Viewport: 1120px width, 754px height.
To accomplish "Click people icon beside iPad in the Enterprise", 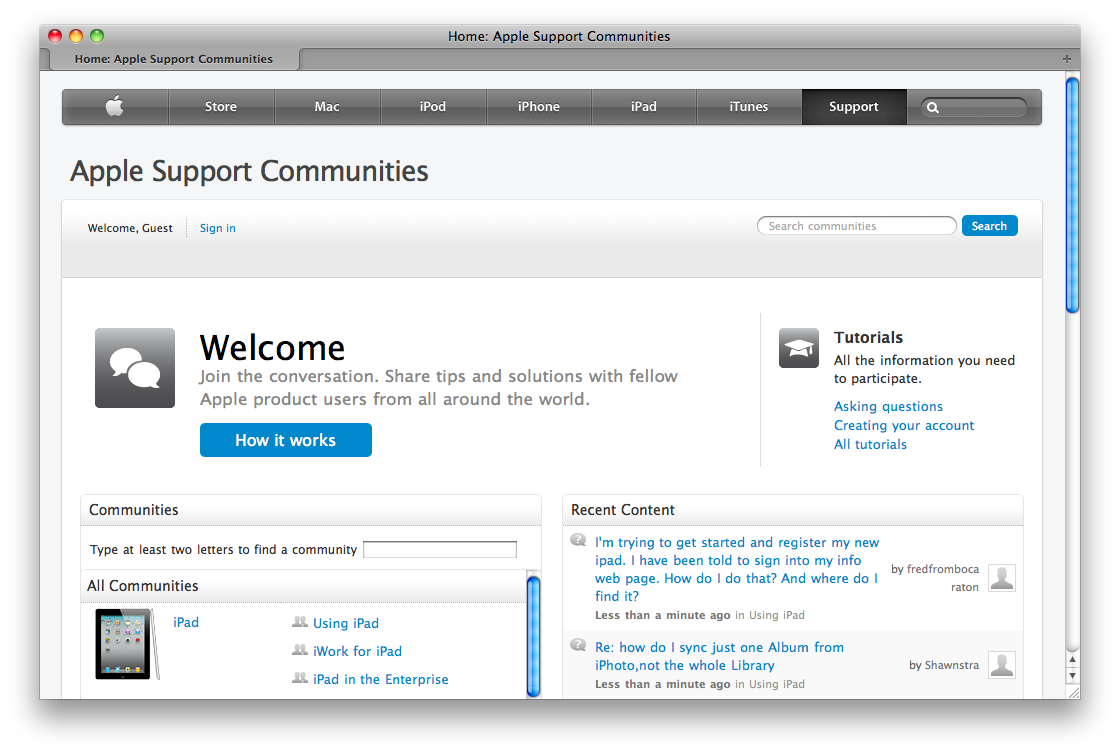I will tap(300, 678).
